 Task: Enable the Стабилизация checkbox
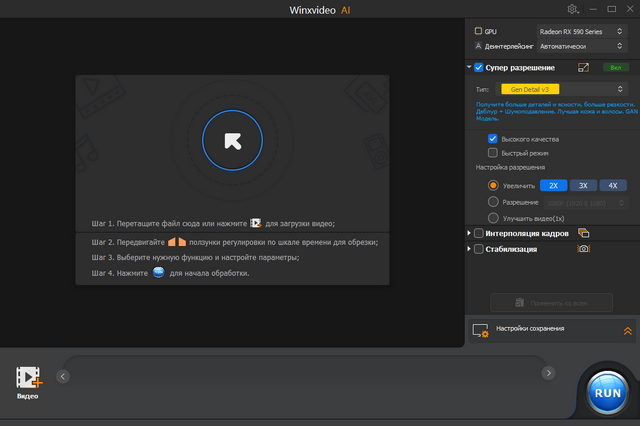(x=479, y=249)
